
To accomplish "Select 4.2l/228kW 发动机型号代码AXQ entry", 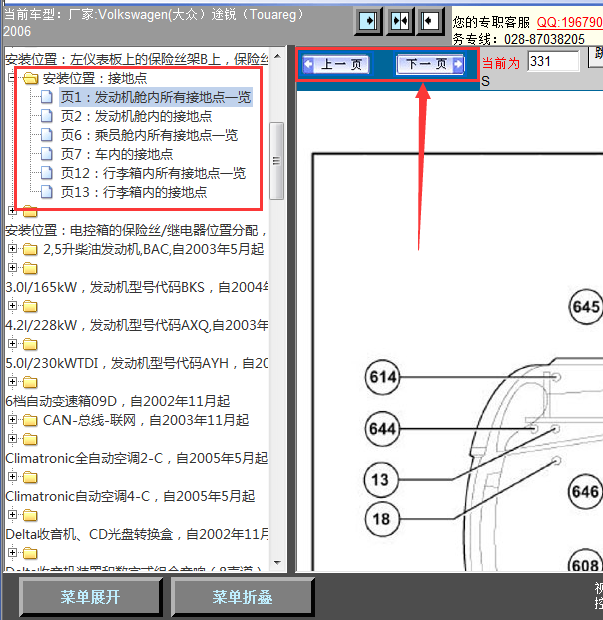I will click(x=136, y=325).
